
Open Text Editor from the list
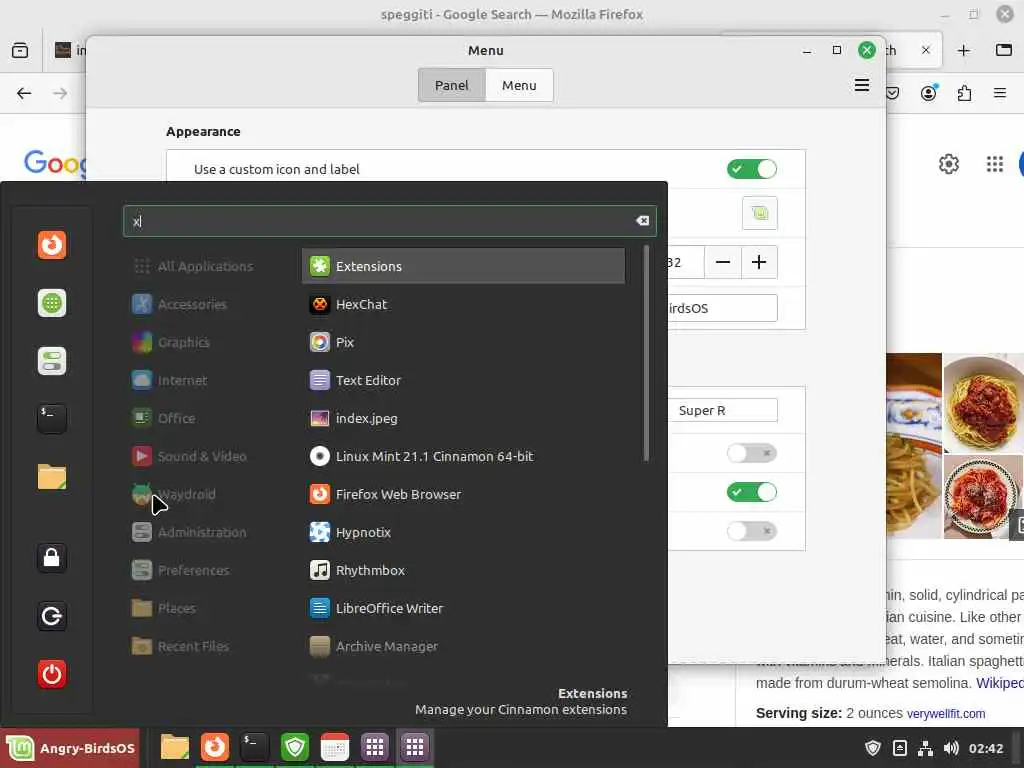click(463, 380)
